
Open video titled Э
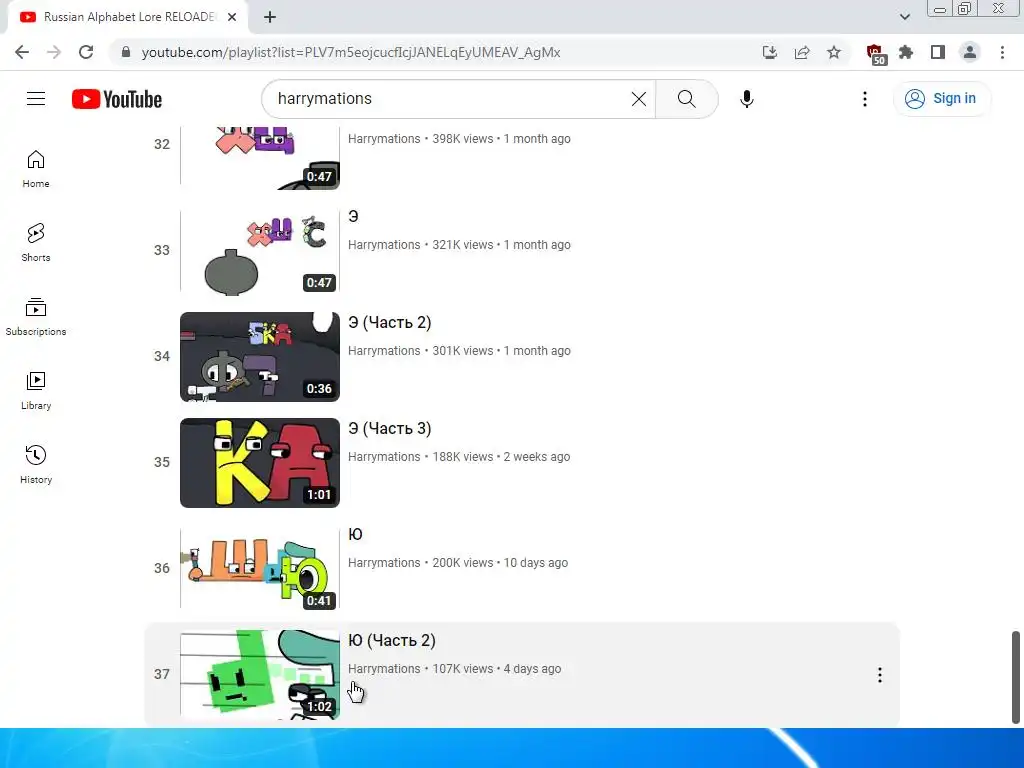(353, 216)
